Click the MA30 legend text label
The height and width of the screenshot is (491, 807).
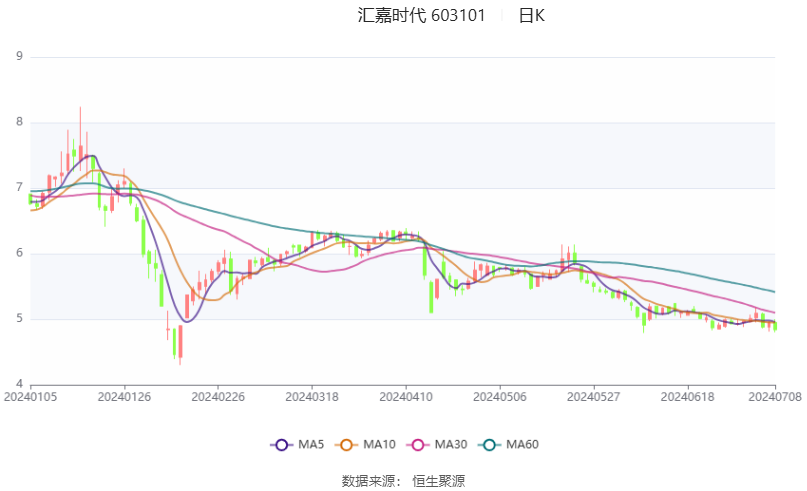tap(450, 444)
